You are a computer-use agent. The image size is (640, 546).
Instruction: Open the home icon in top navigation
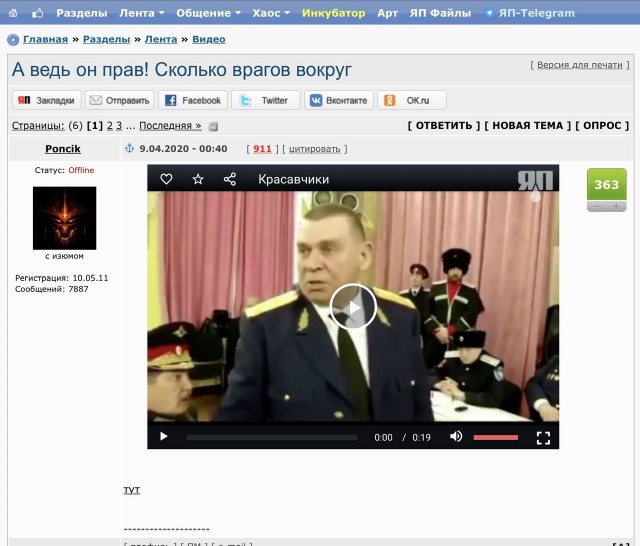pyautogui.click(x=13, y=13)
